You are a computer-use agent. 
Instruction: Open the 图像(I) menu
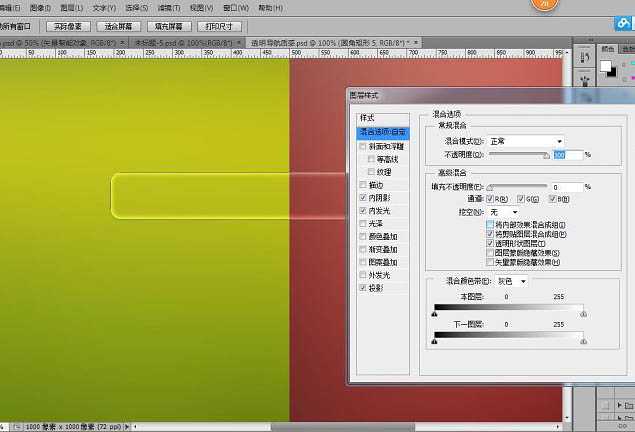40,8
